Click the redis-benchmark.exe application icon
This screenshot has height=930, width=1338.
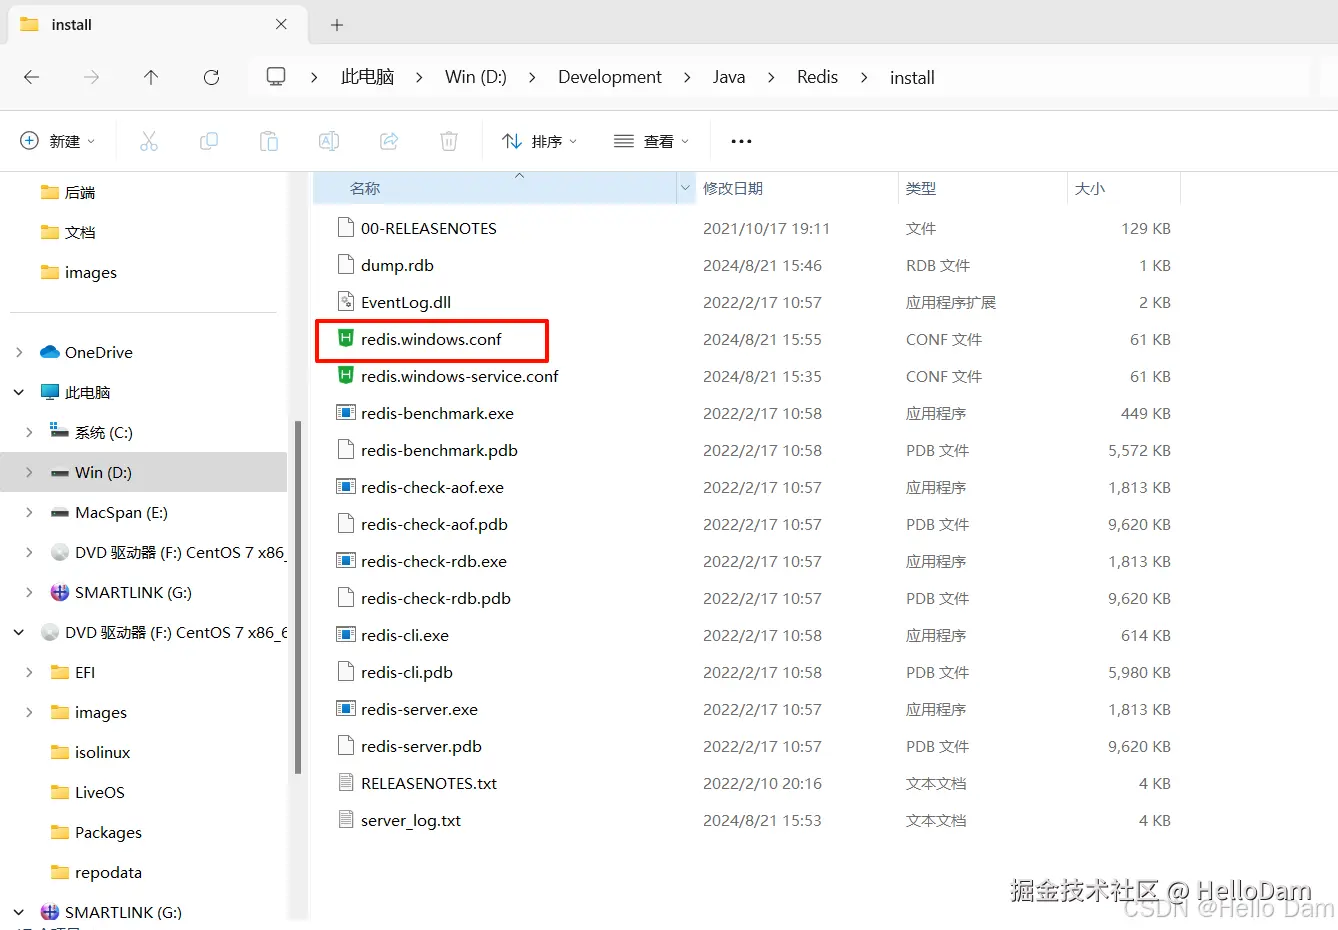tap(345, 413)
